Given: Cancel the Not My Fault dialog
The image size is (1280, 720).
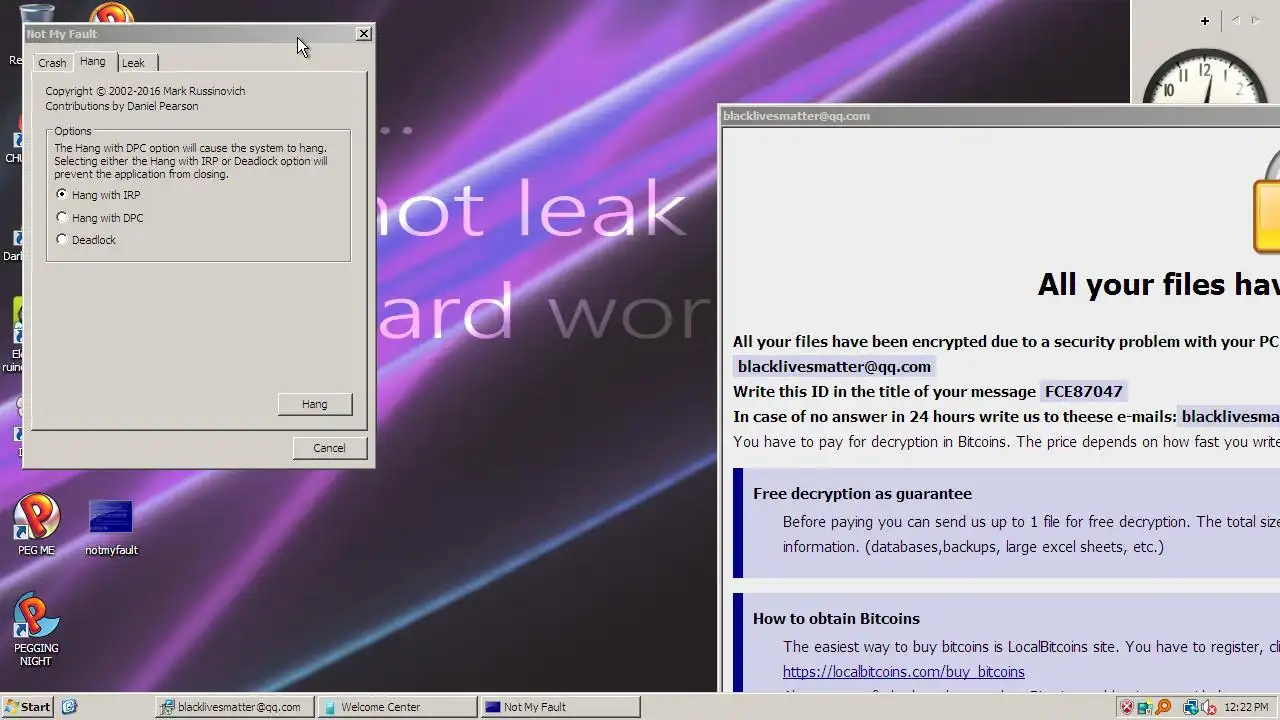Looking at the screenshot, I should coord(329,448).
